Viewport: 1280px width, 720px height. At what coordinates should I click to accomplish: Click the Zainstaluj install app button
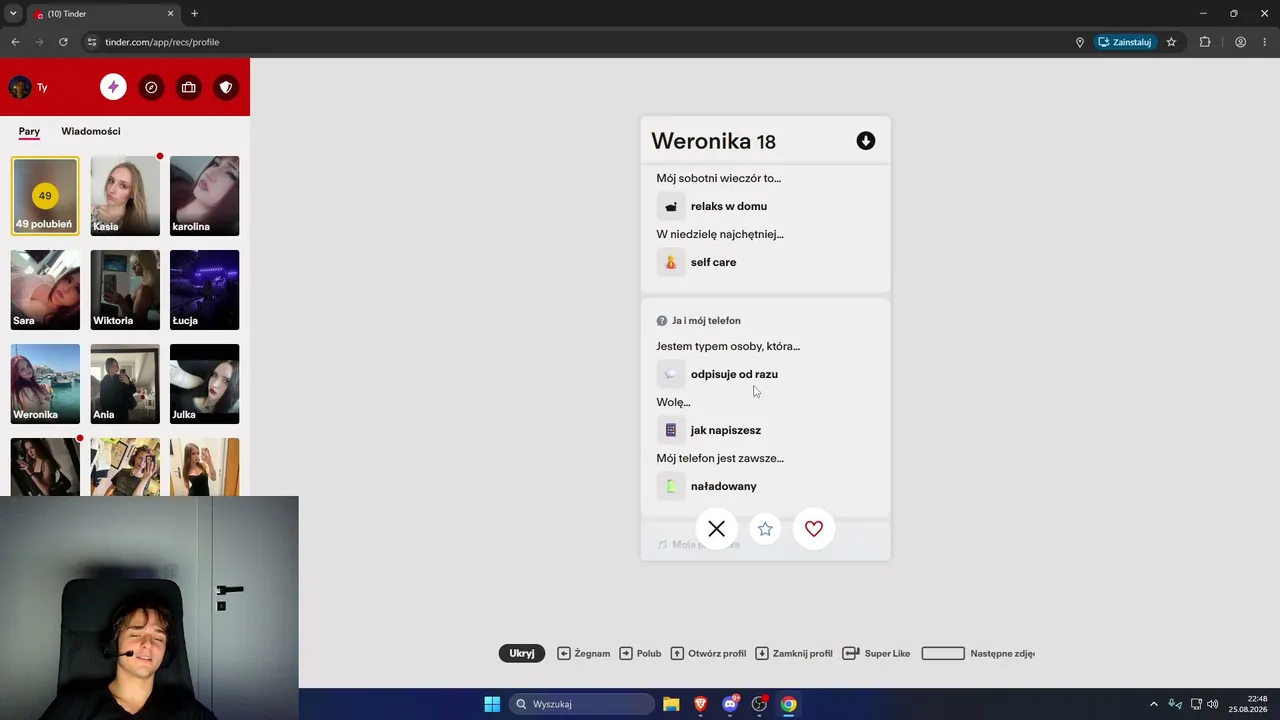pos(1125,42)
